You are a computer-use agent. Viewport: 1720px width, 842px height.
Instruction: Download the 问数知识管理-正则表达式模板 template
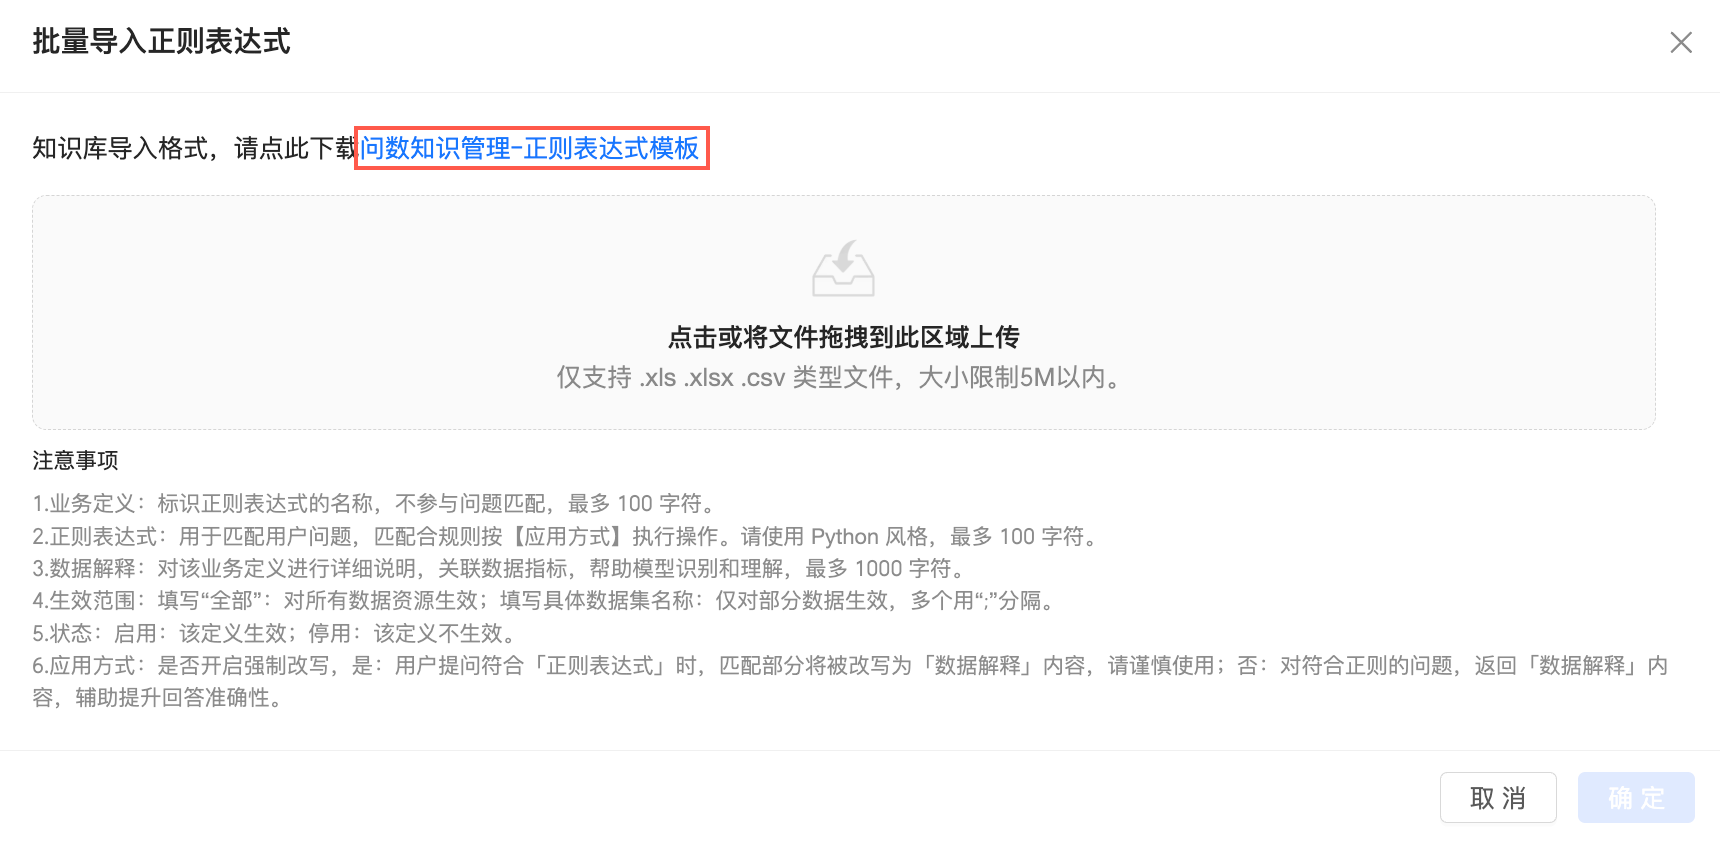(530, 148)
